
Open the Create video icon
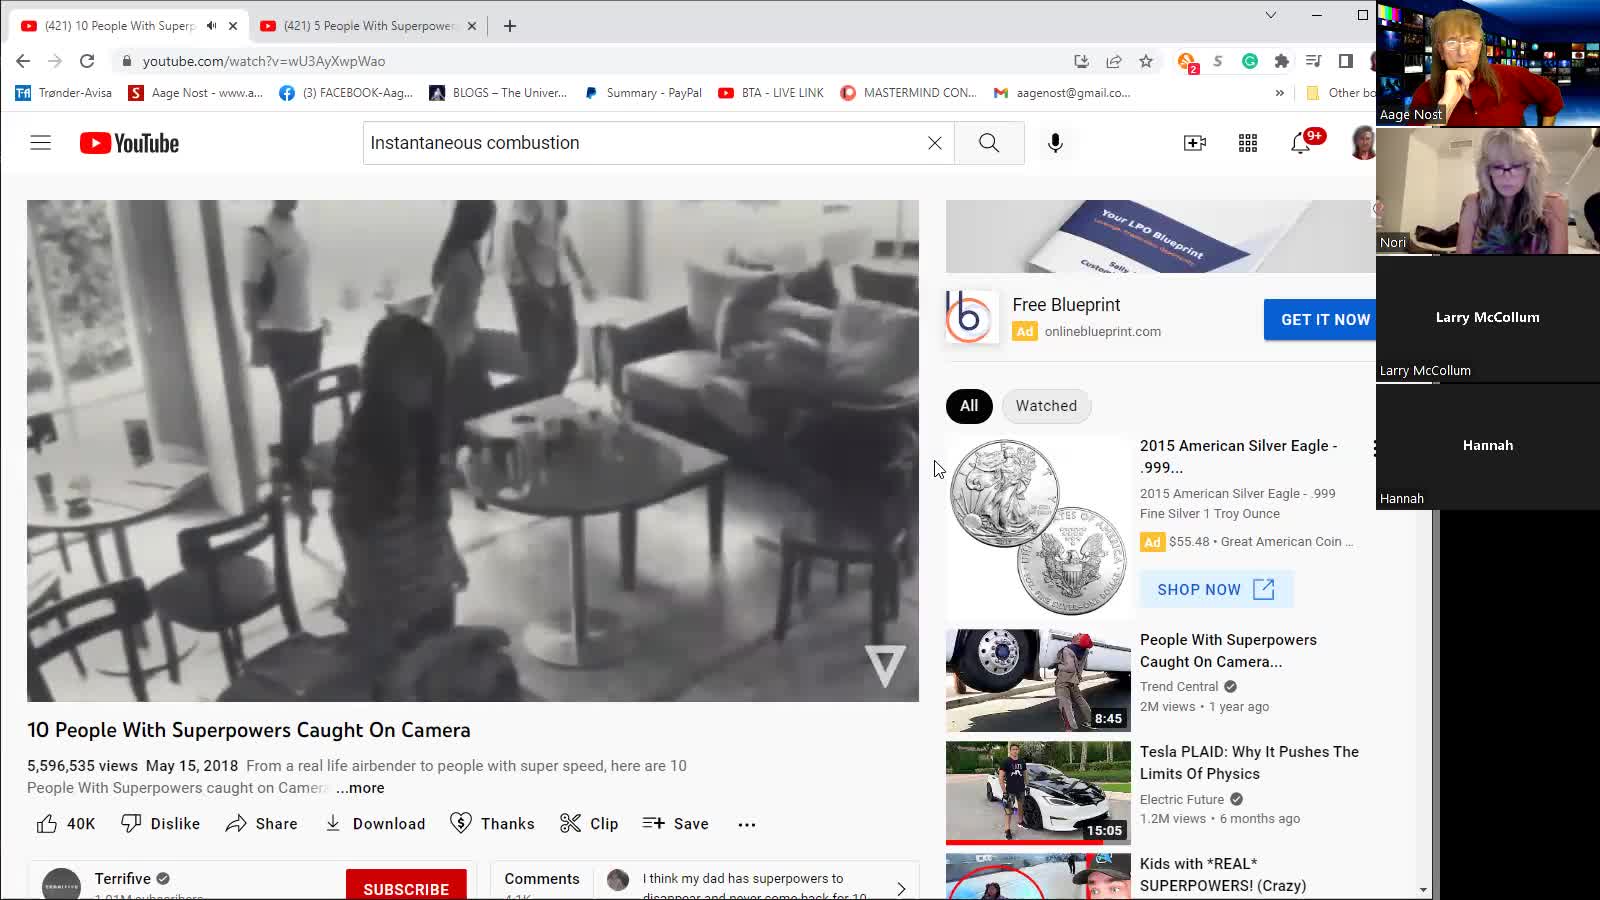tap(1195, 143)
